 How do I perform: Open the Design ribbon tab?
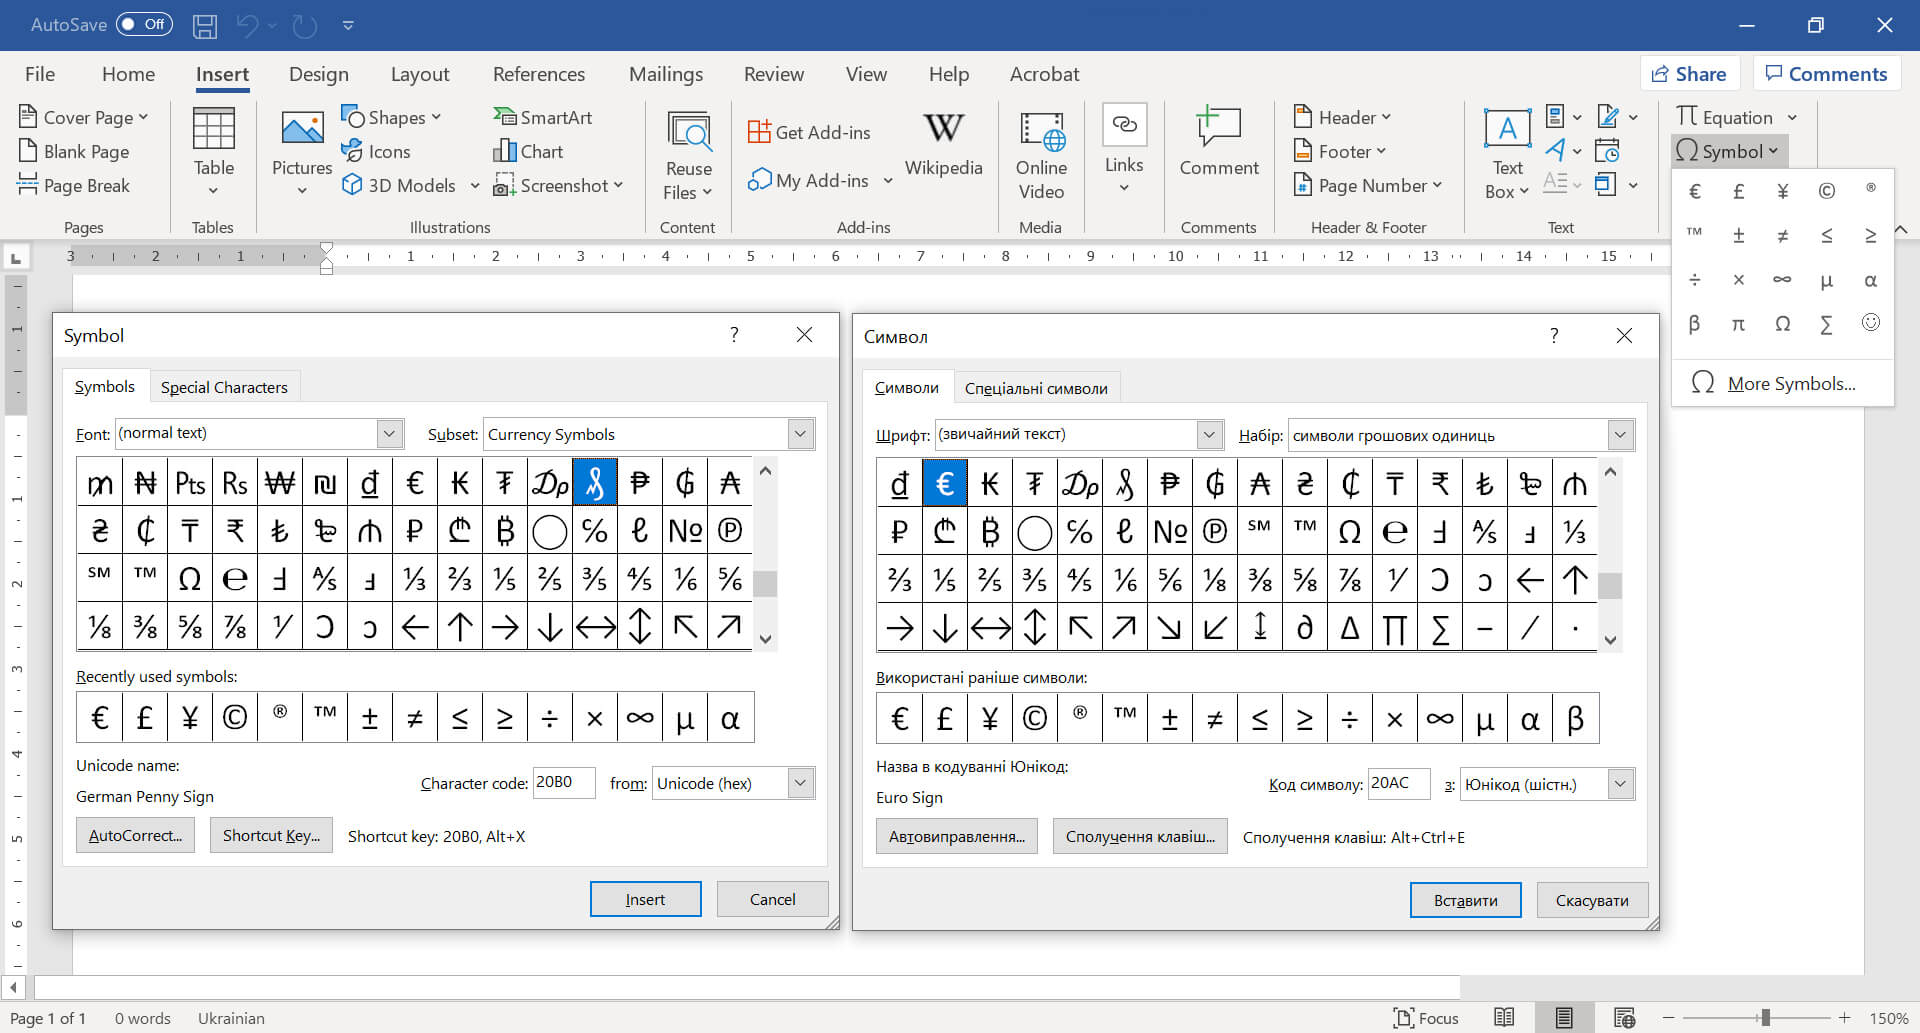(x=318, y=74)
